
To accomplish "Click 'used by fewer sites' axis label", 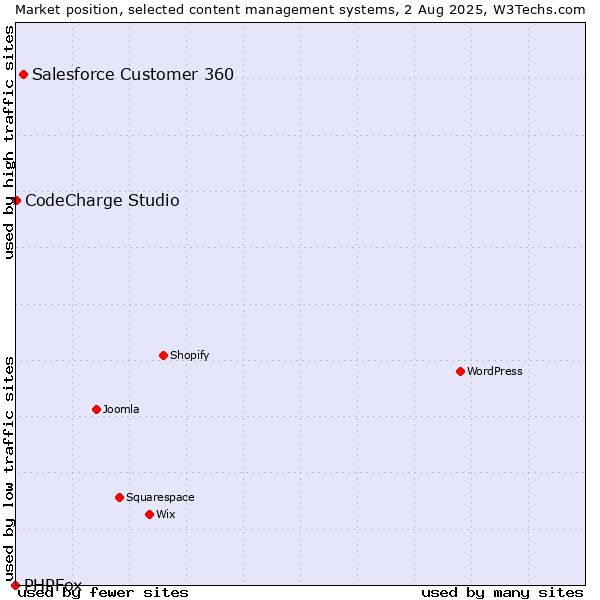I will coord(103,593).
